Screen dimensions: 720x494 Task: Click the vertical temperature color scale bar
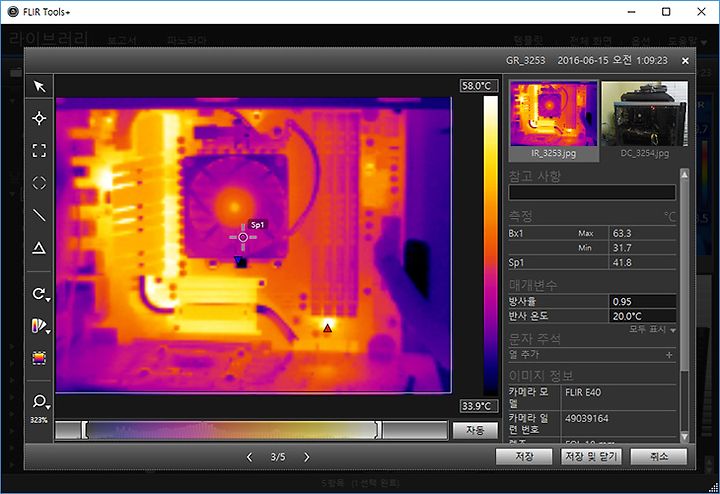490,246
